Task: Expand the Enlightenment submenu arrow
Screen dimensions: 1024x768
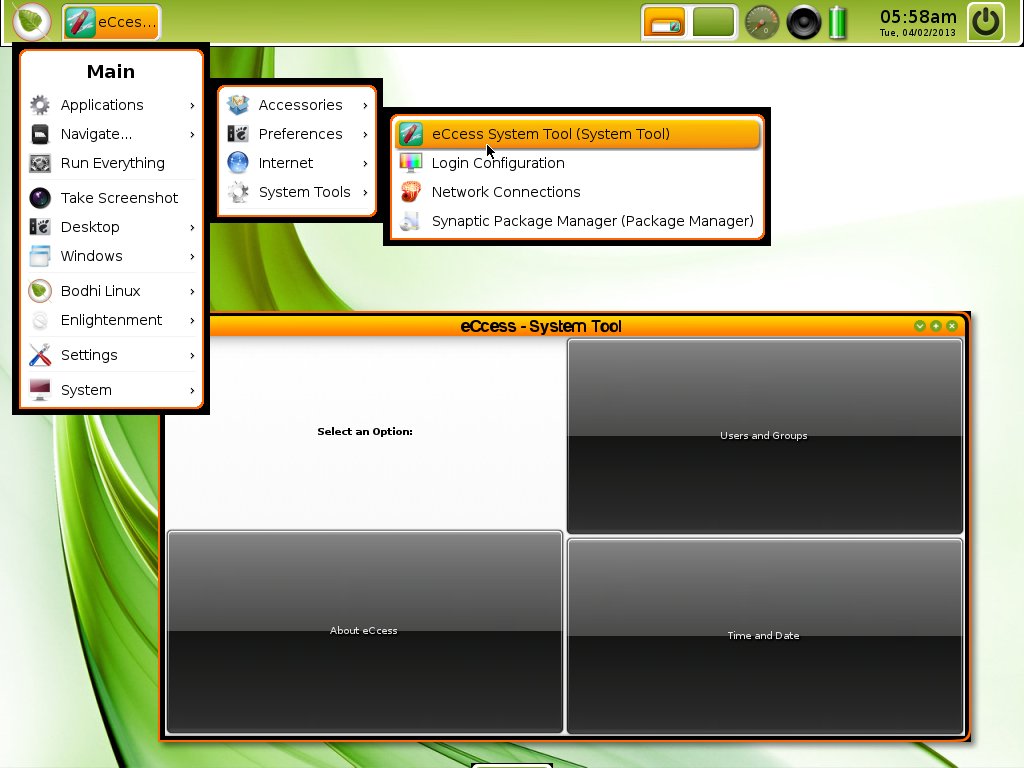Action: pyautogui.click(x=192, y=321)
